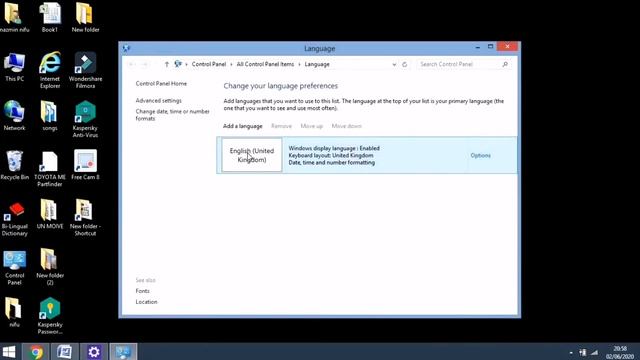Launch Free Cam 8 shortcut

pos(85,165)
